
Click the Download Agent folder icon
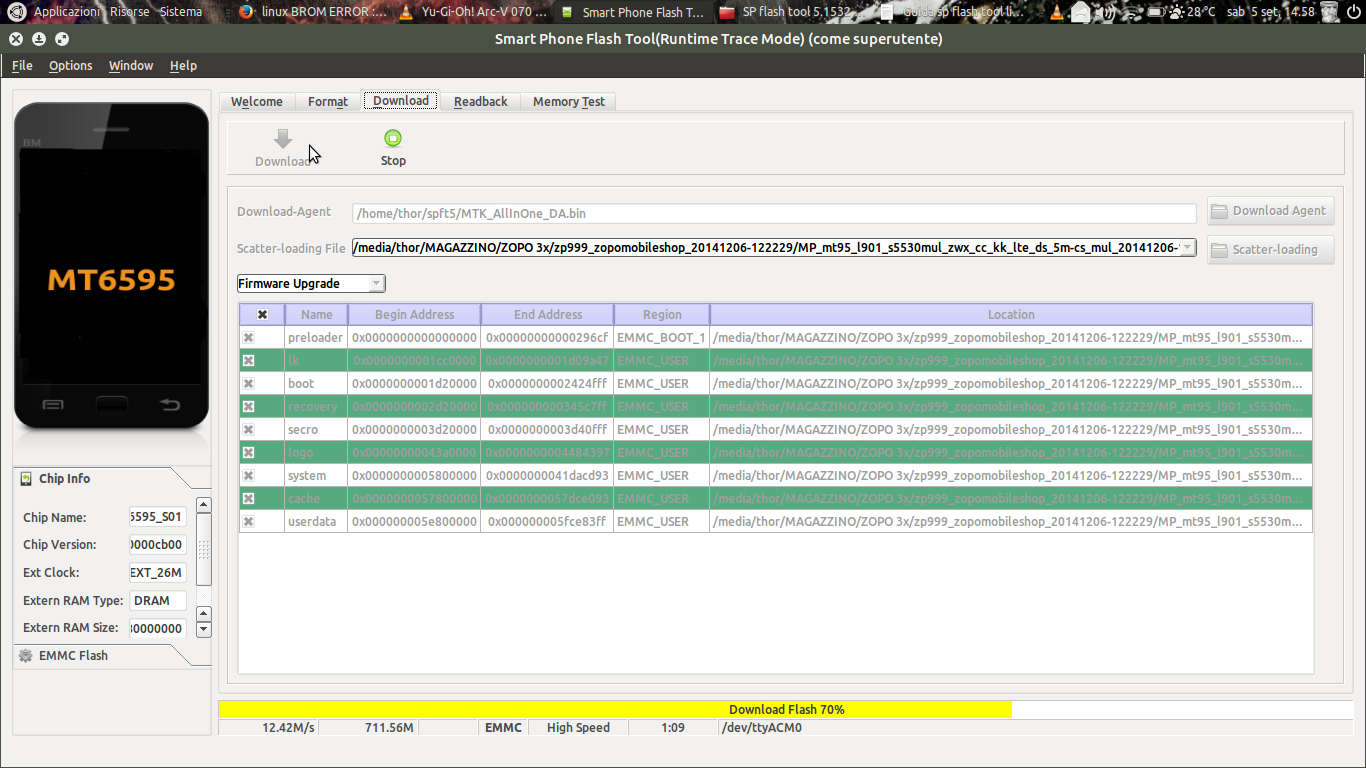click(x=1219, y=211)
